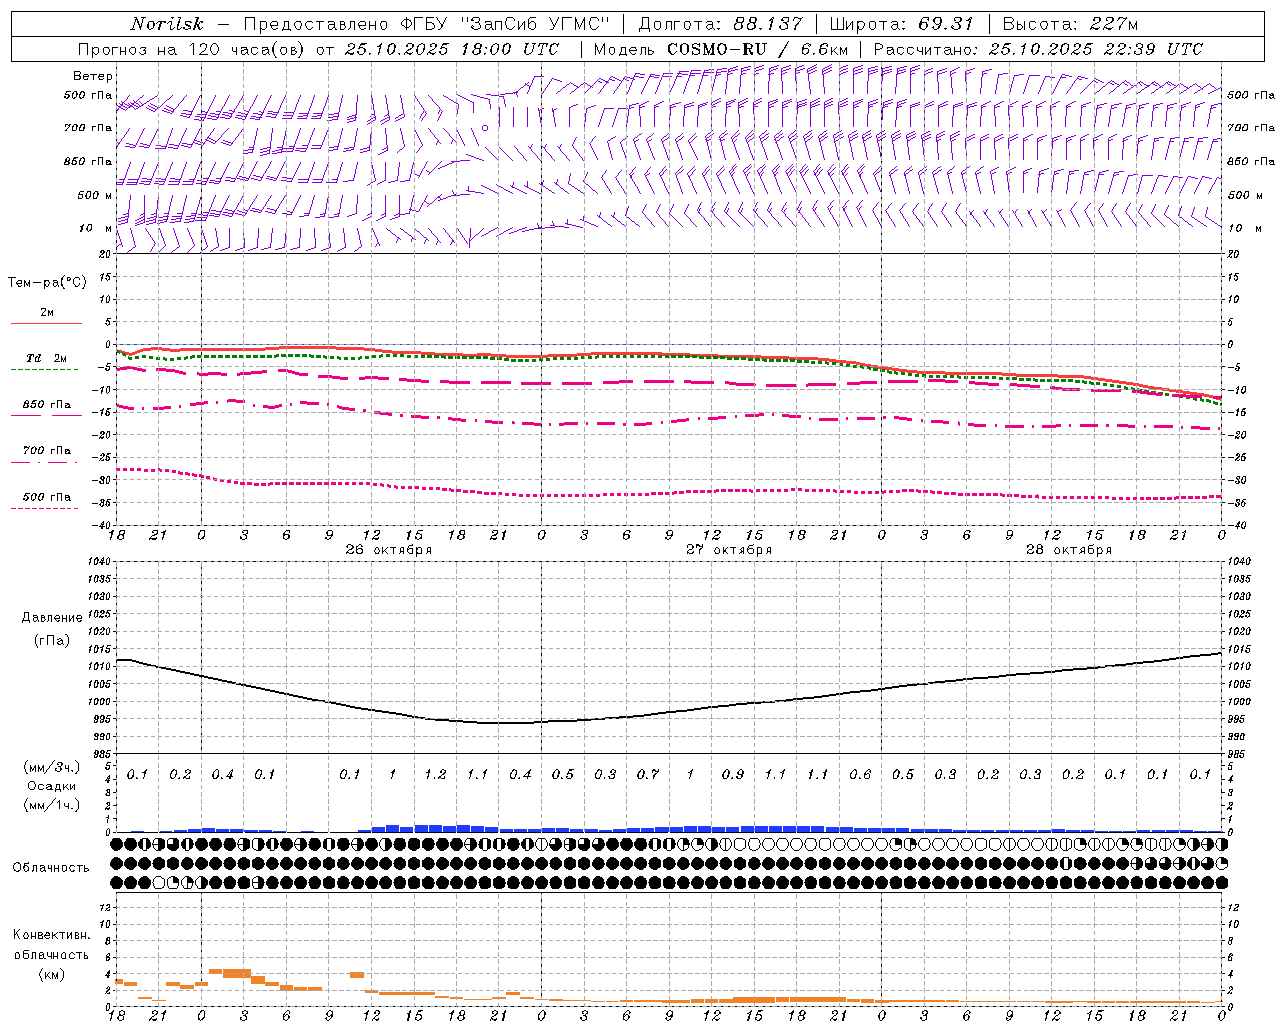Click the "850 гПа" temperature legend entry
1280x1024 pixels.
click(47, 404)
